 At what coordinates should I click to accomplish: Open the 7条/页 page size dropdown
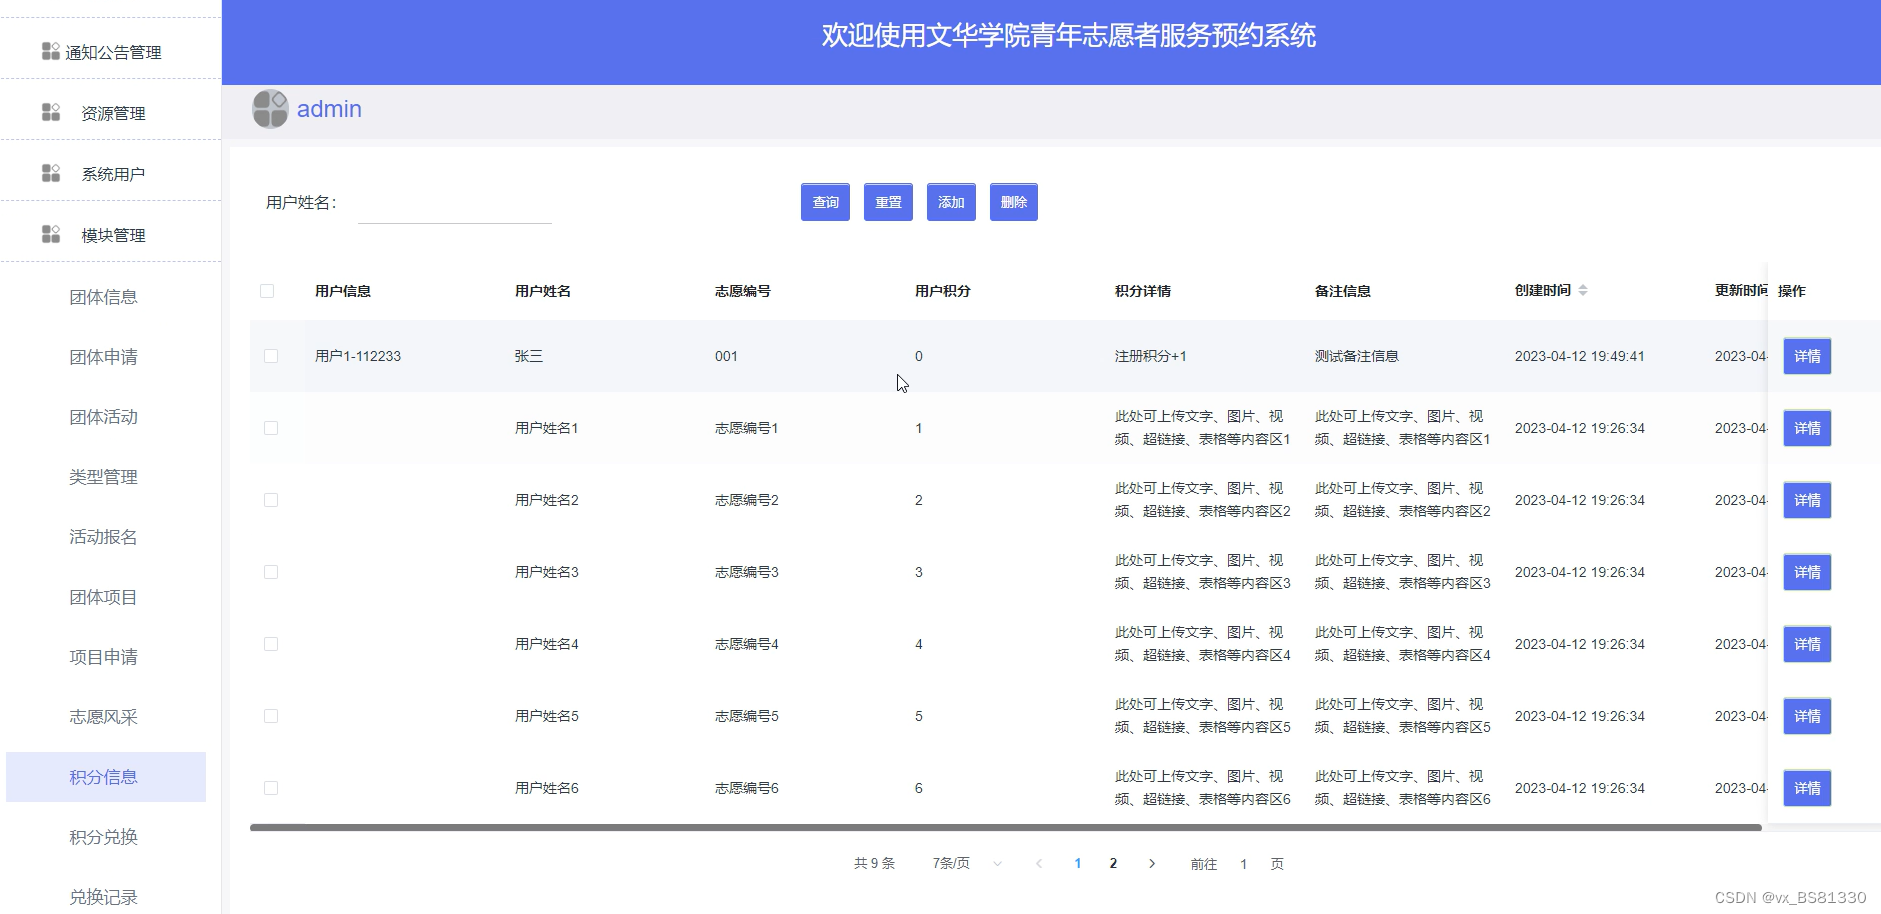point(966,863)
